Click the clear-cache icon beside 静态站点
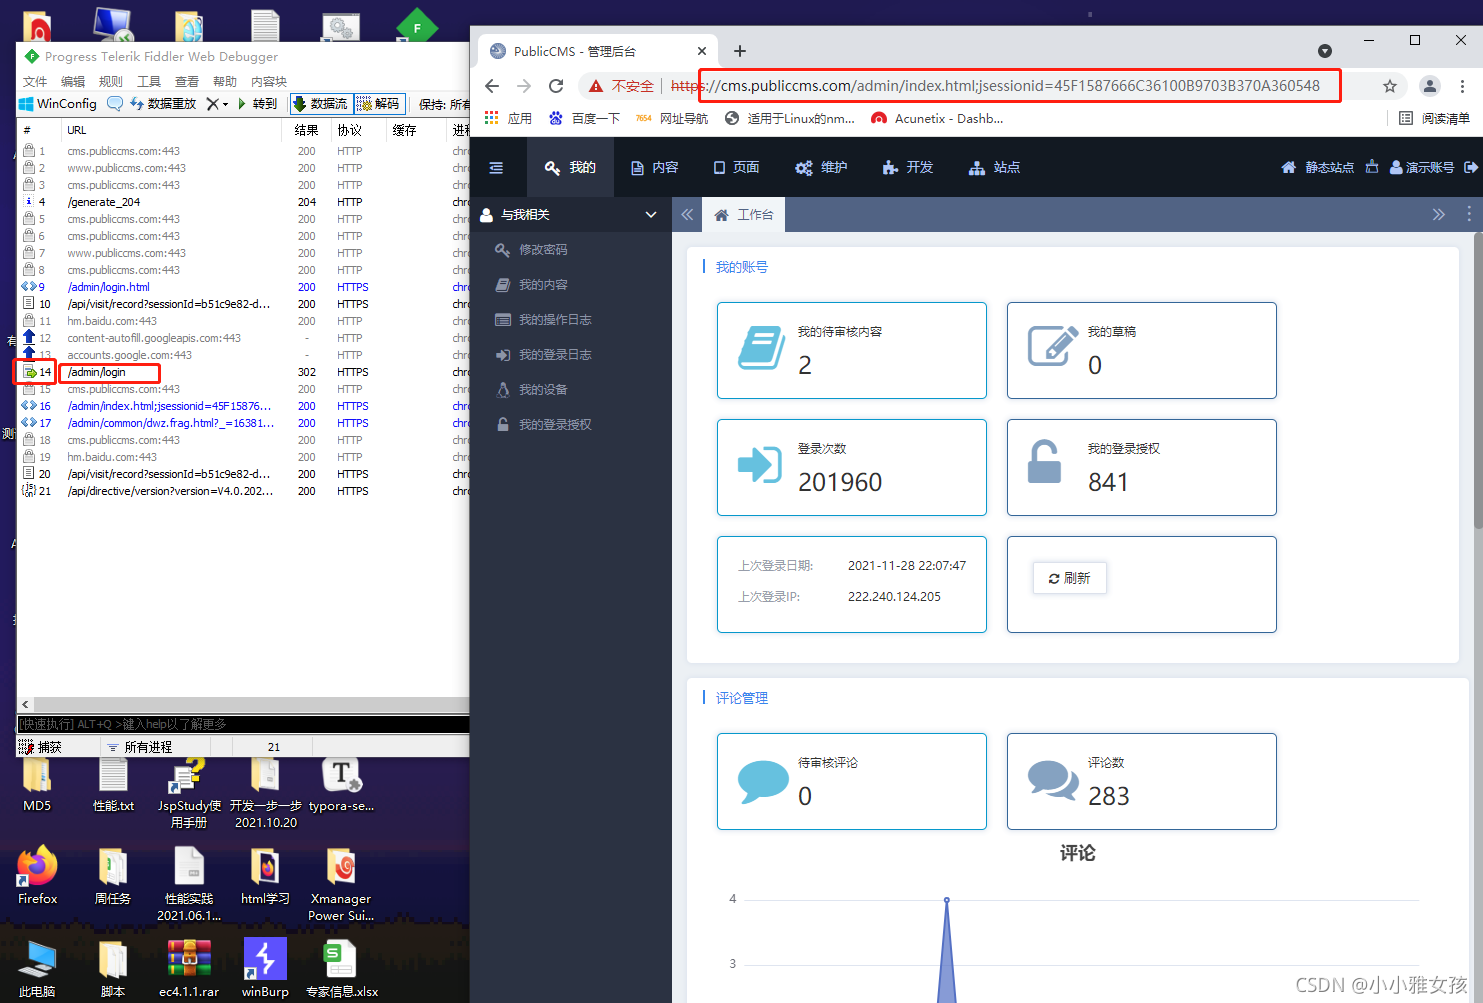The image size is (1483, 1003). coord(1372,167)
